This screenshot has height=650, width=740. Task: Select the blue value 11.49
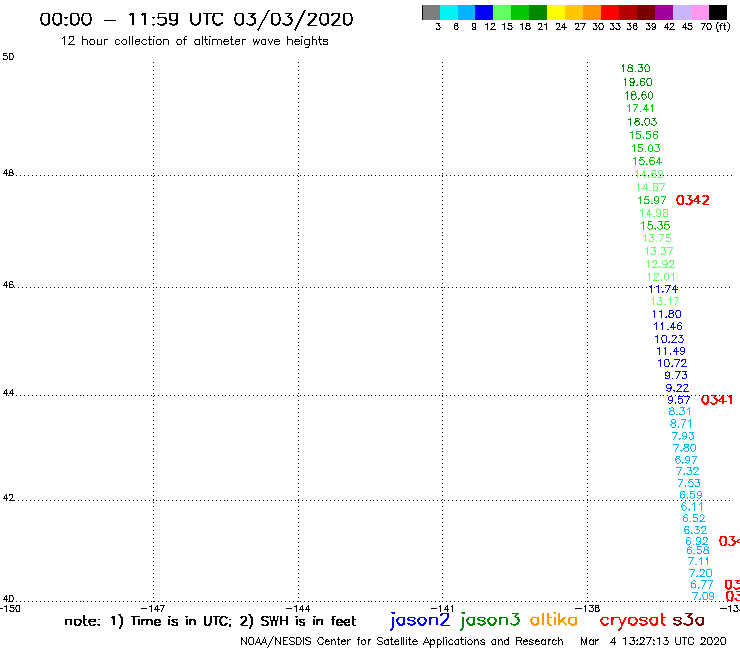[671, 351]
